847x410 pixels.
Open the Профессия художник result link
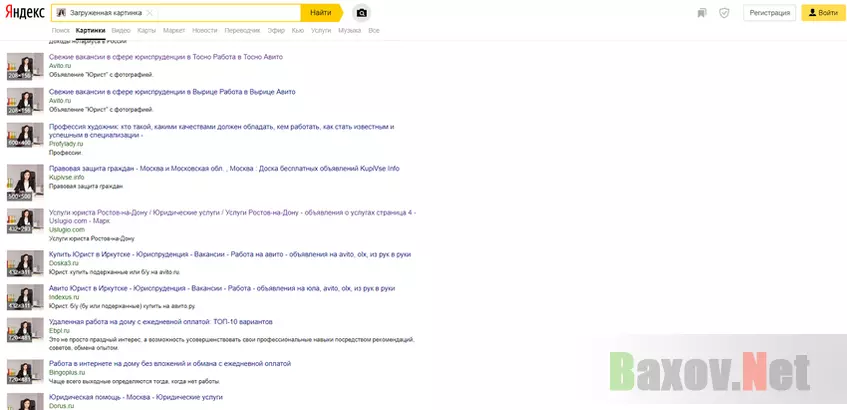pos(221,131)
